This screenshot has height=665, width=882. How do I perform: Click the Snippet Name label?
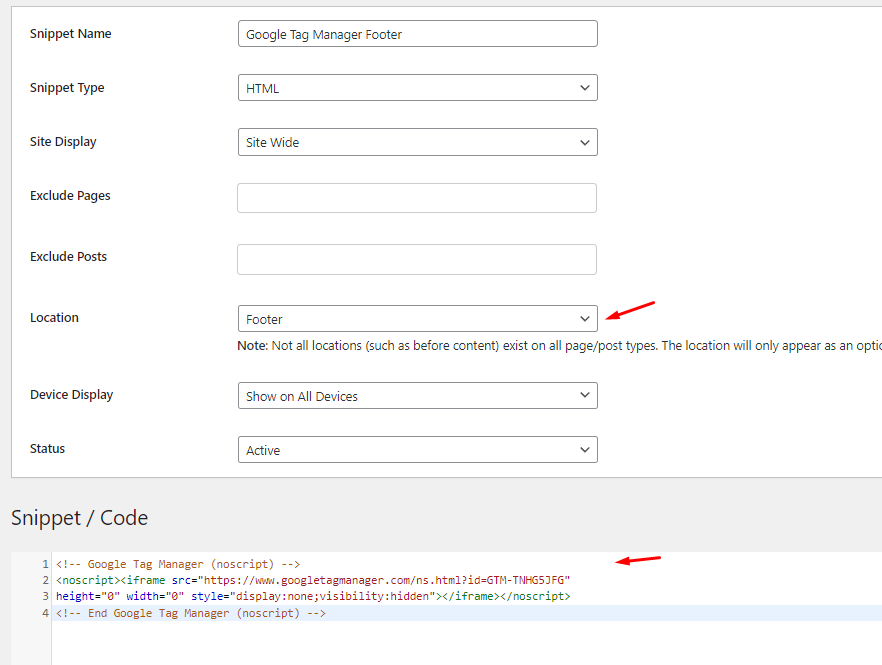tap(70, 34)
